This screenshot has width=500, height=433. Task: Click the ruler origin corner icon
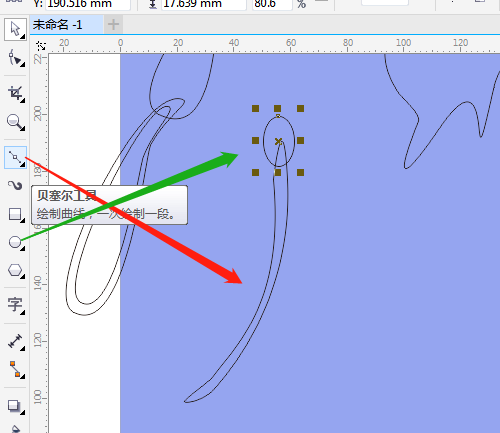41,45
